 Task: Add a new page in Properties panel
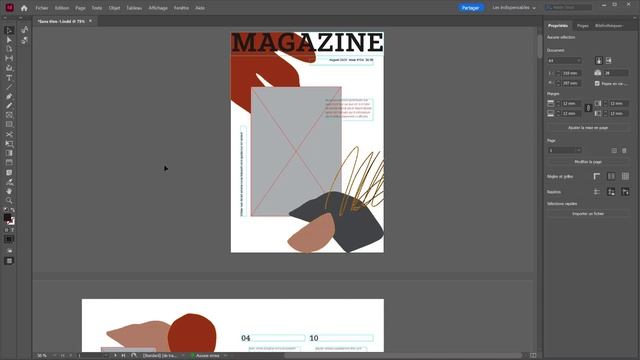click(614, 151)
